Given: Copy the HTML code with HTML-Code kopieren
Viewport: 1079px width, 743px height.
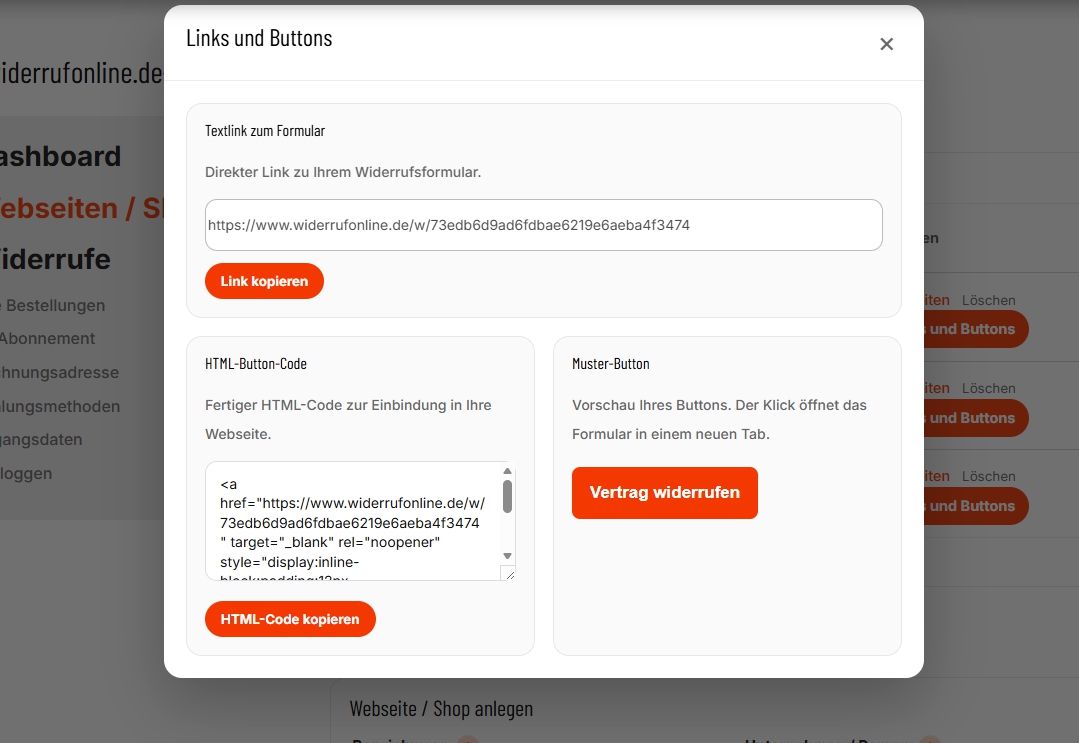Looking at the screenshot, I should tap(290, 619).
